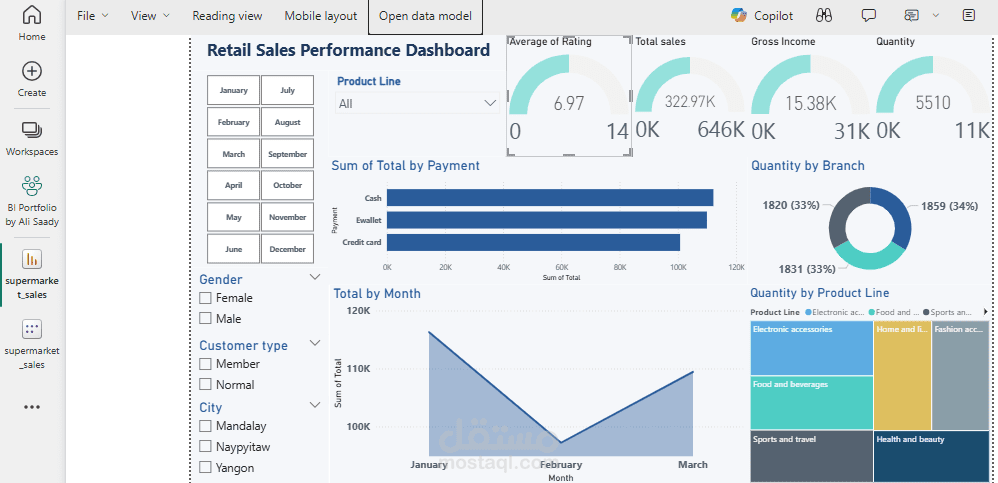Open the more options ellipsis in sidebar
Viewport: 998px width, 483px height.
(32, 407)
